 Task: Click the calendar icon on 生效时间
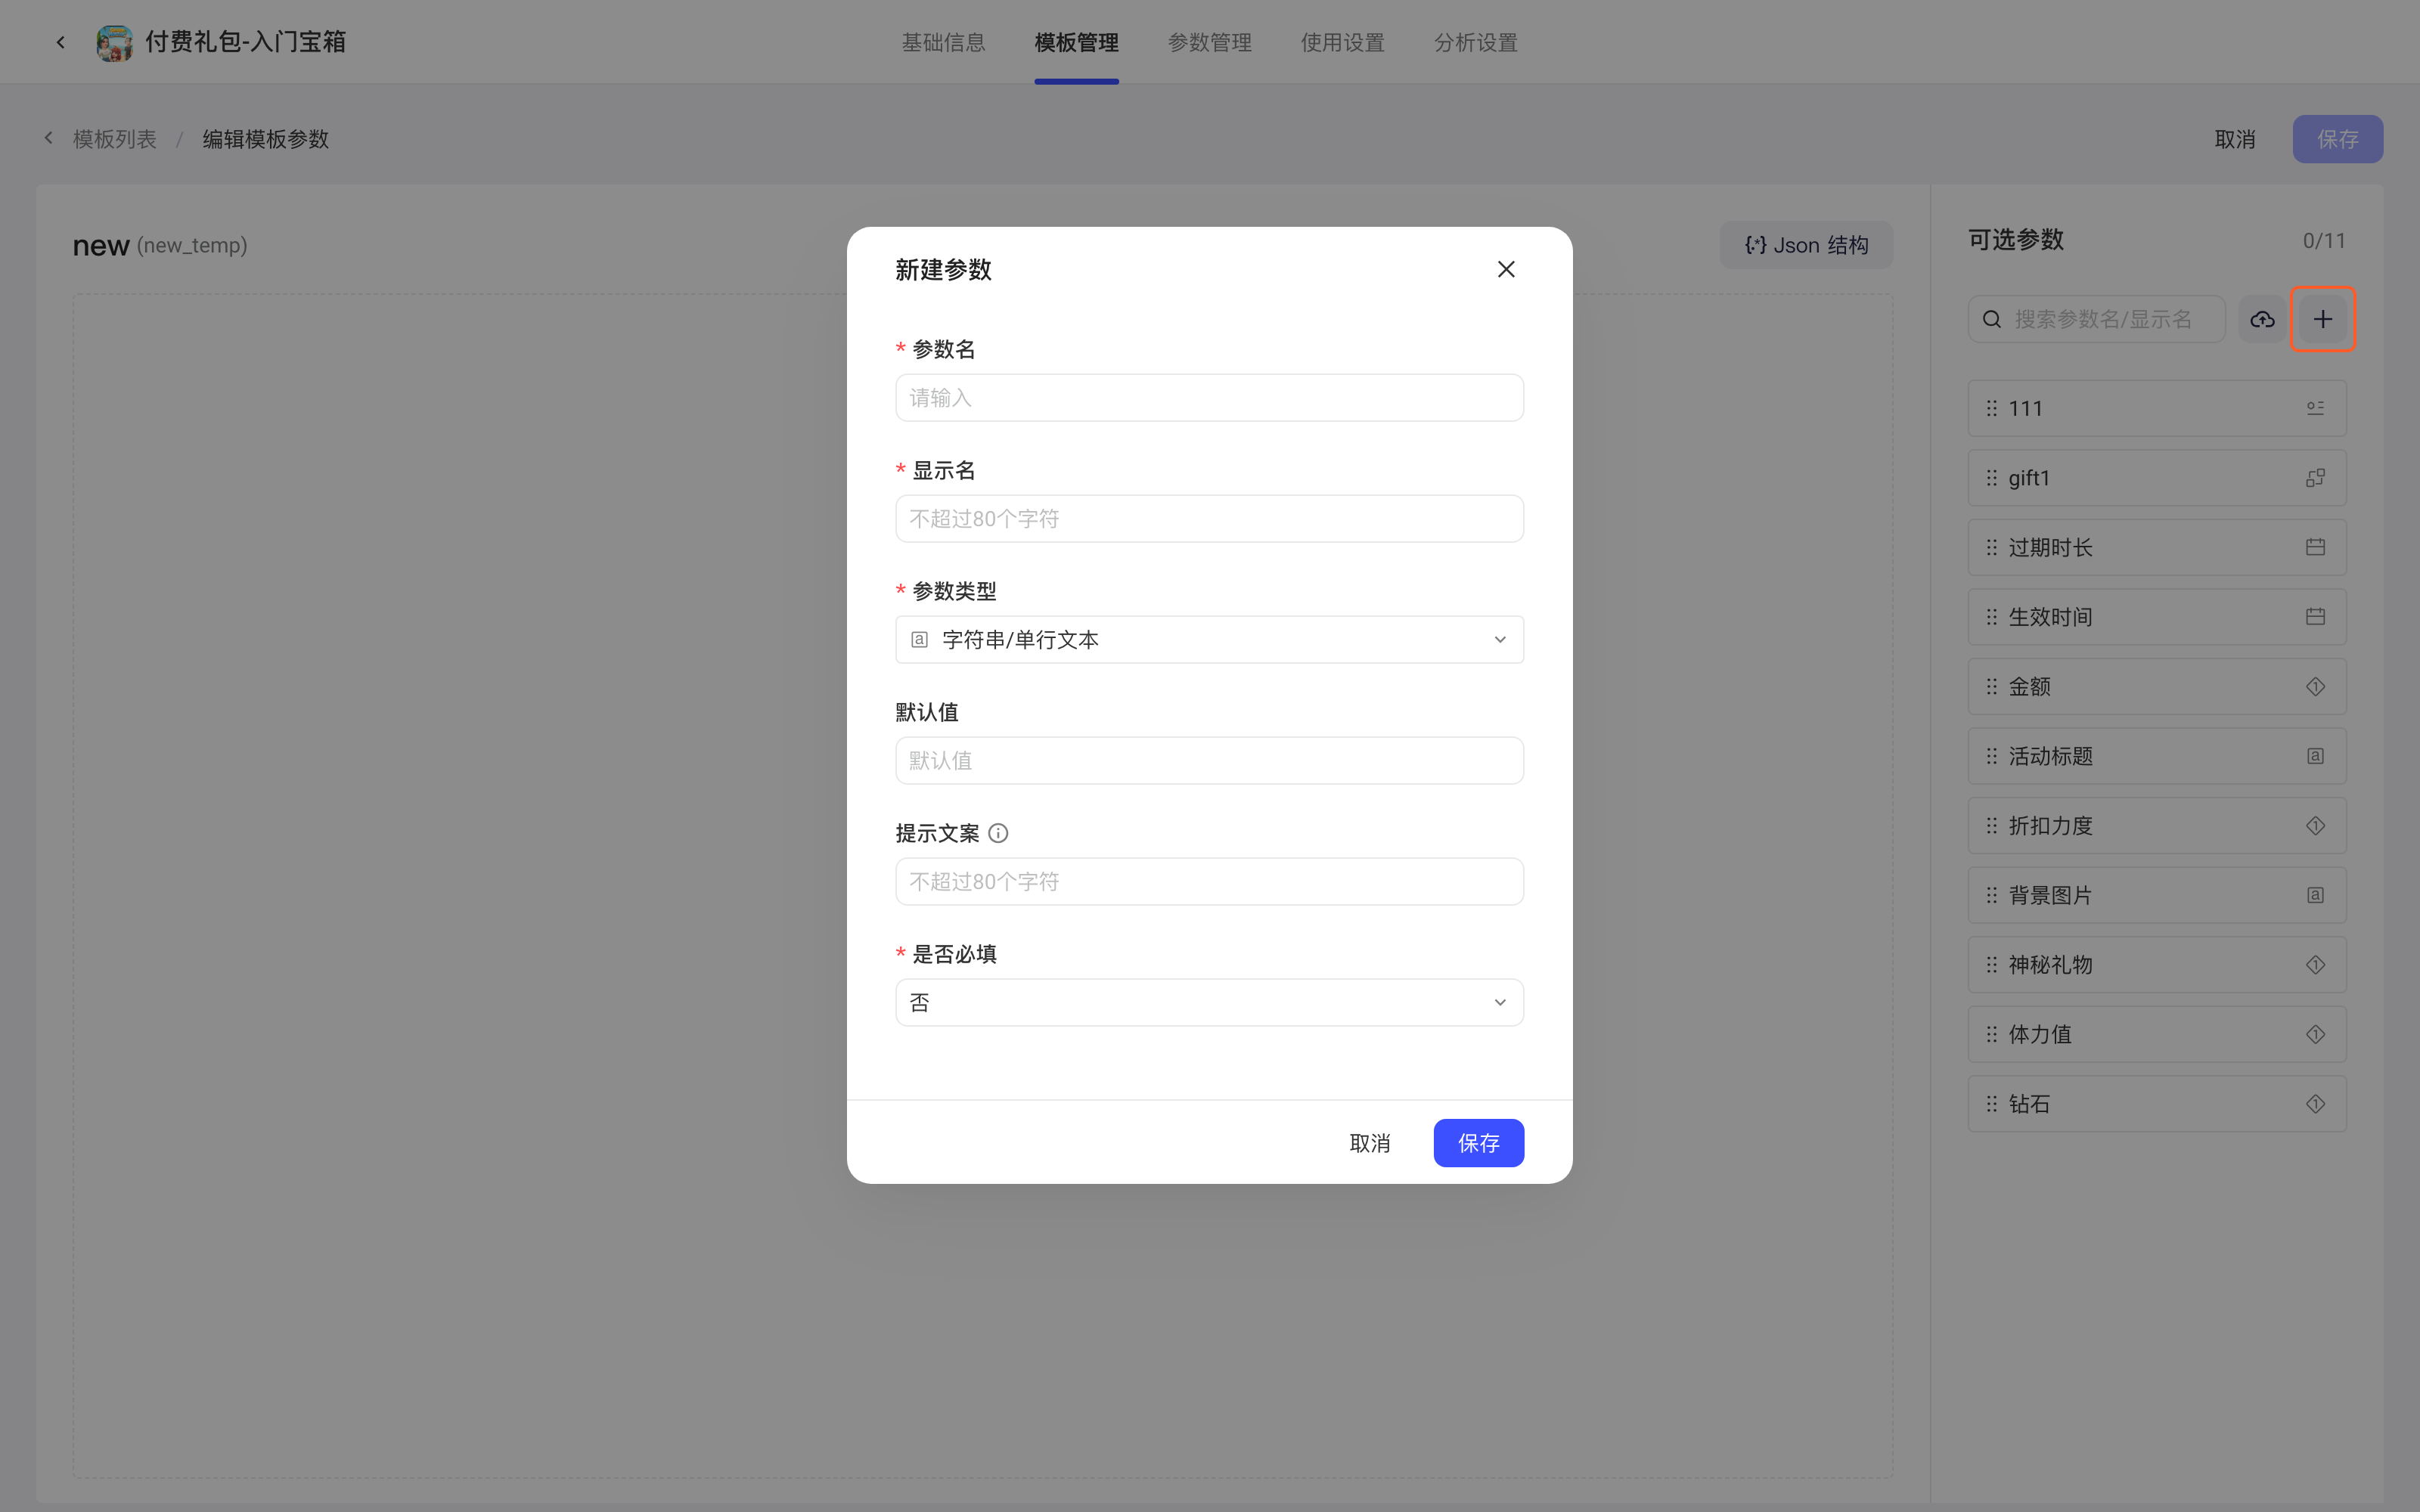(2315, 617)
